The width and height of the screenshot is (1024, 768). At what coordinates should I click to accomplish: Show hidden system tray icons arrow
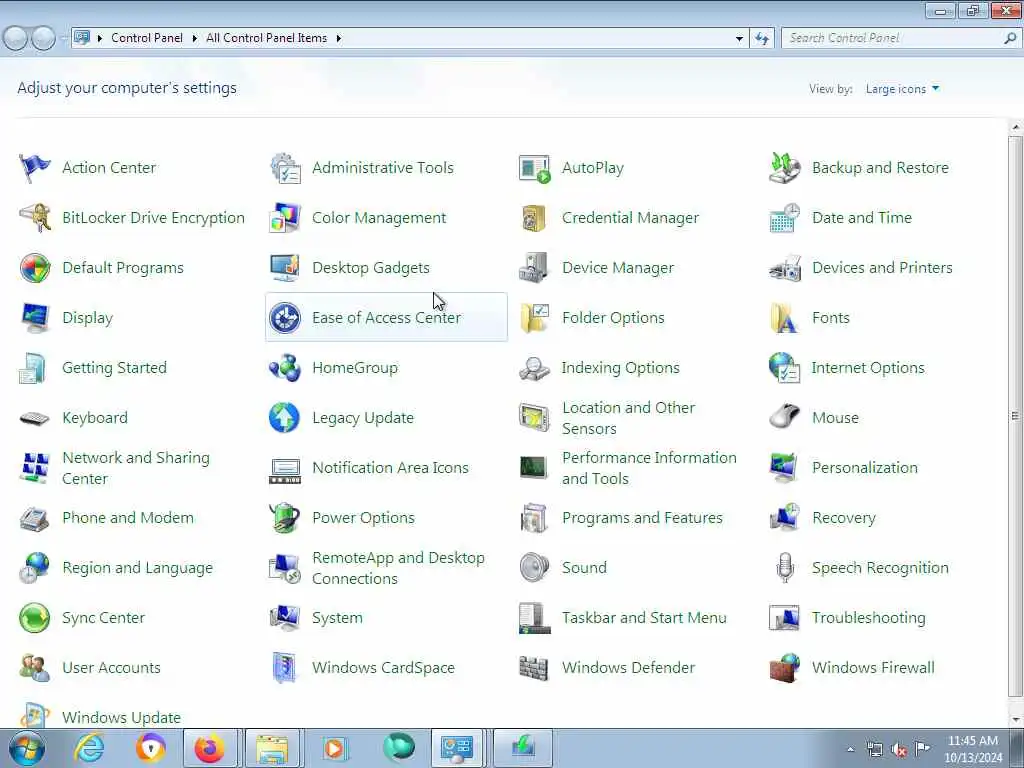(850, 750)
